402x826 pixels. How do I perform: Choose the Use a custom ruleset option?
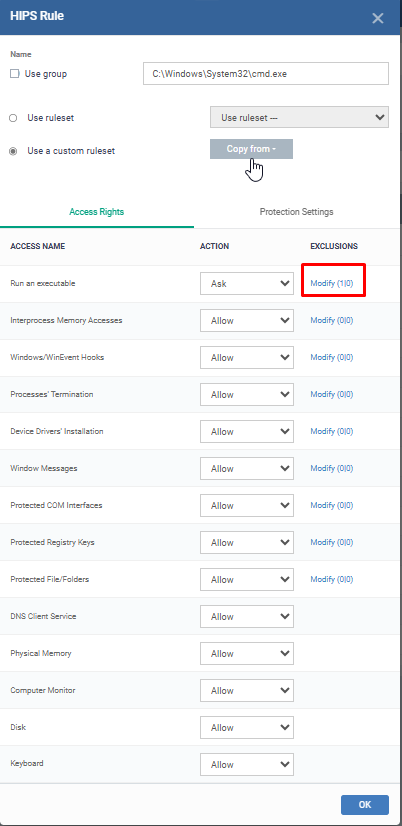coord(13,151)
